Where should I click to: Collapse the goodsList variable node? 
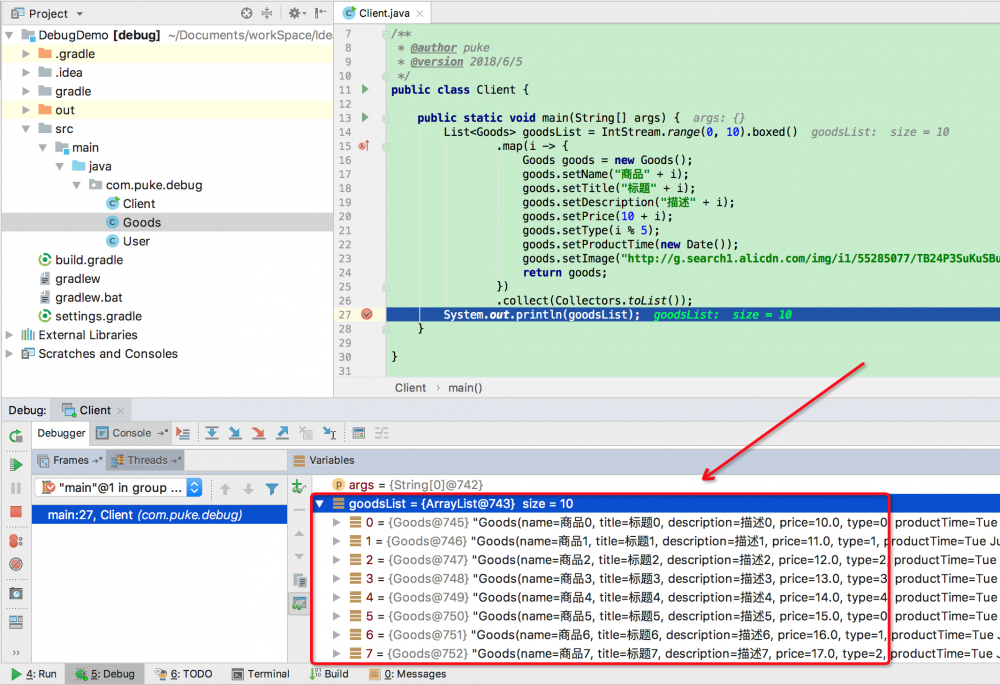[x=320, y=503]
